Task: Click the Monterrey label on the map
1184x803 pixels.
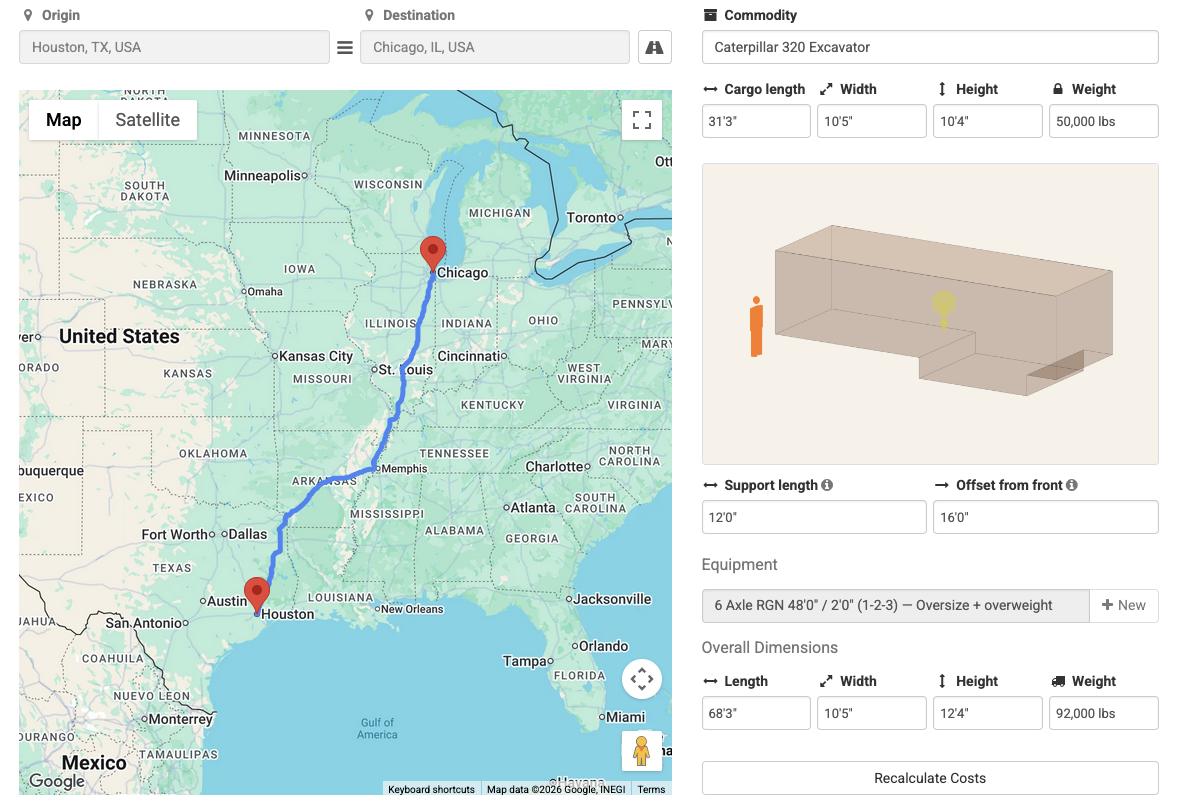Action: coord(180,719)
